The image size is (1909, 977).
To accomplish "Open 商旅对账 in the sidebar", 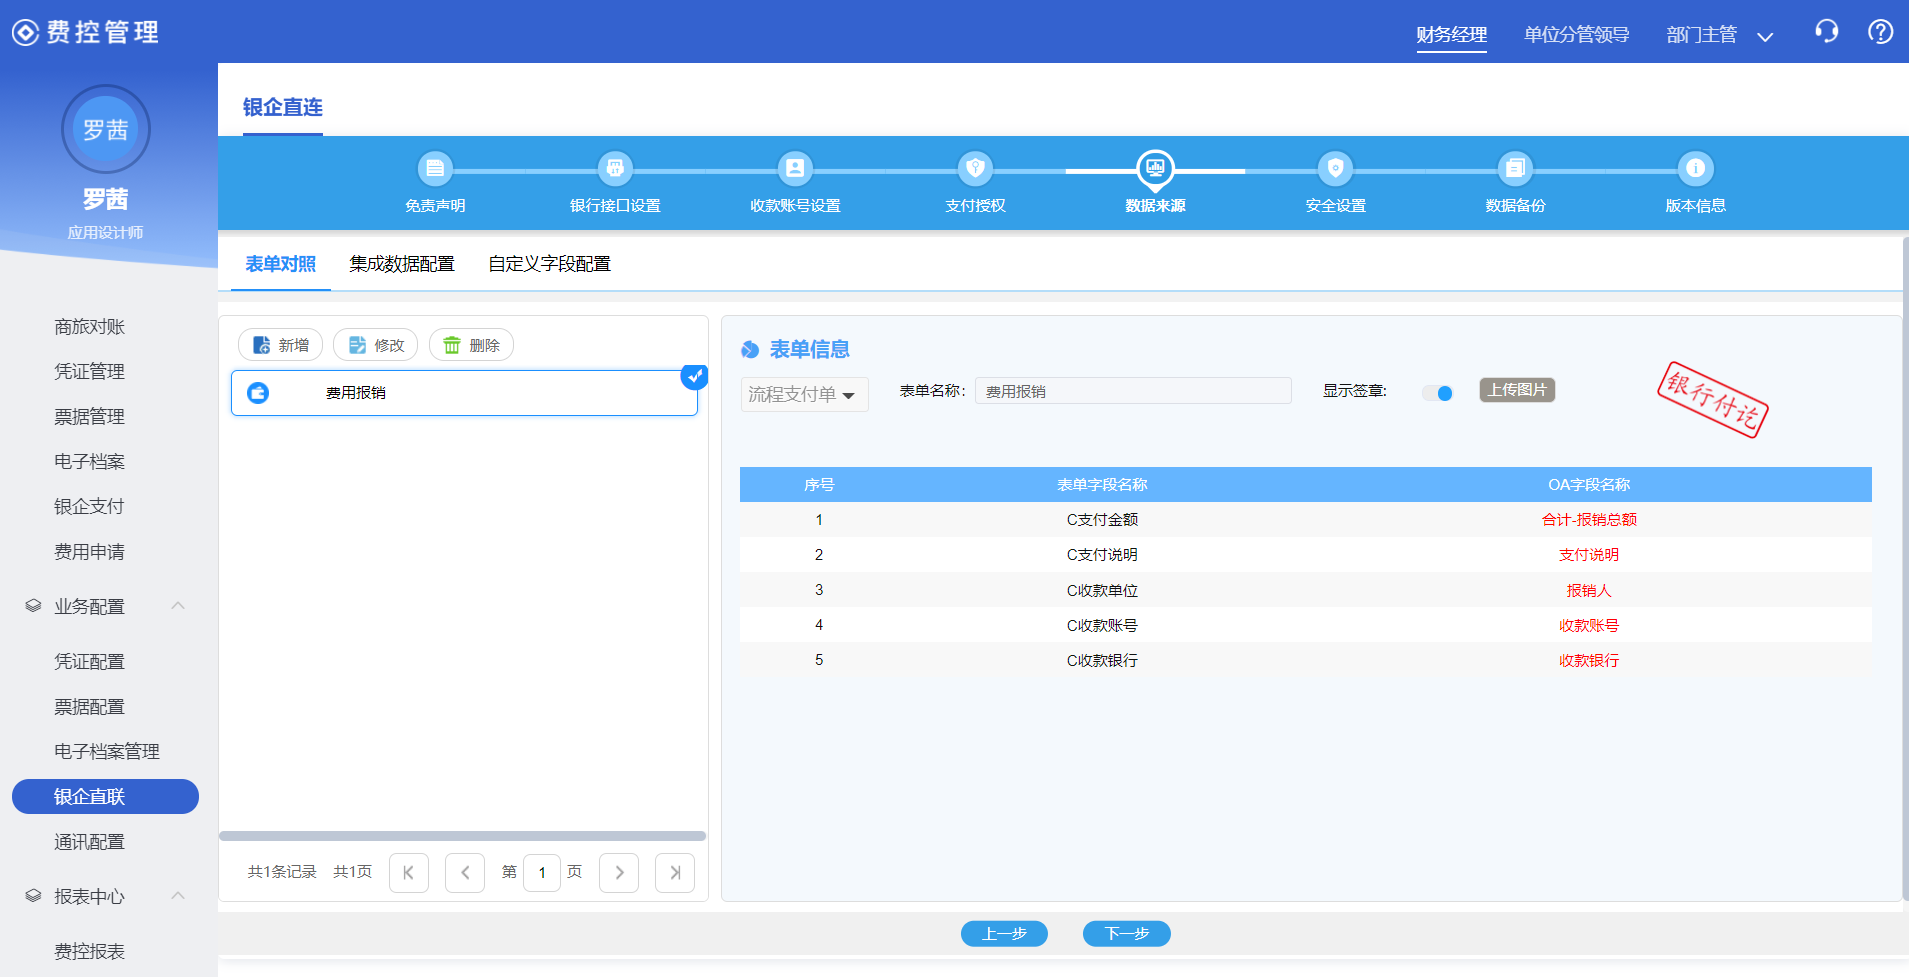I will coord(89,327).
